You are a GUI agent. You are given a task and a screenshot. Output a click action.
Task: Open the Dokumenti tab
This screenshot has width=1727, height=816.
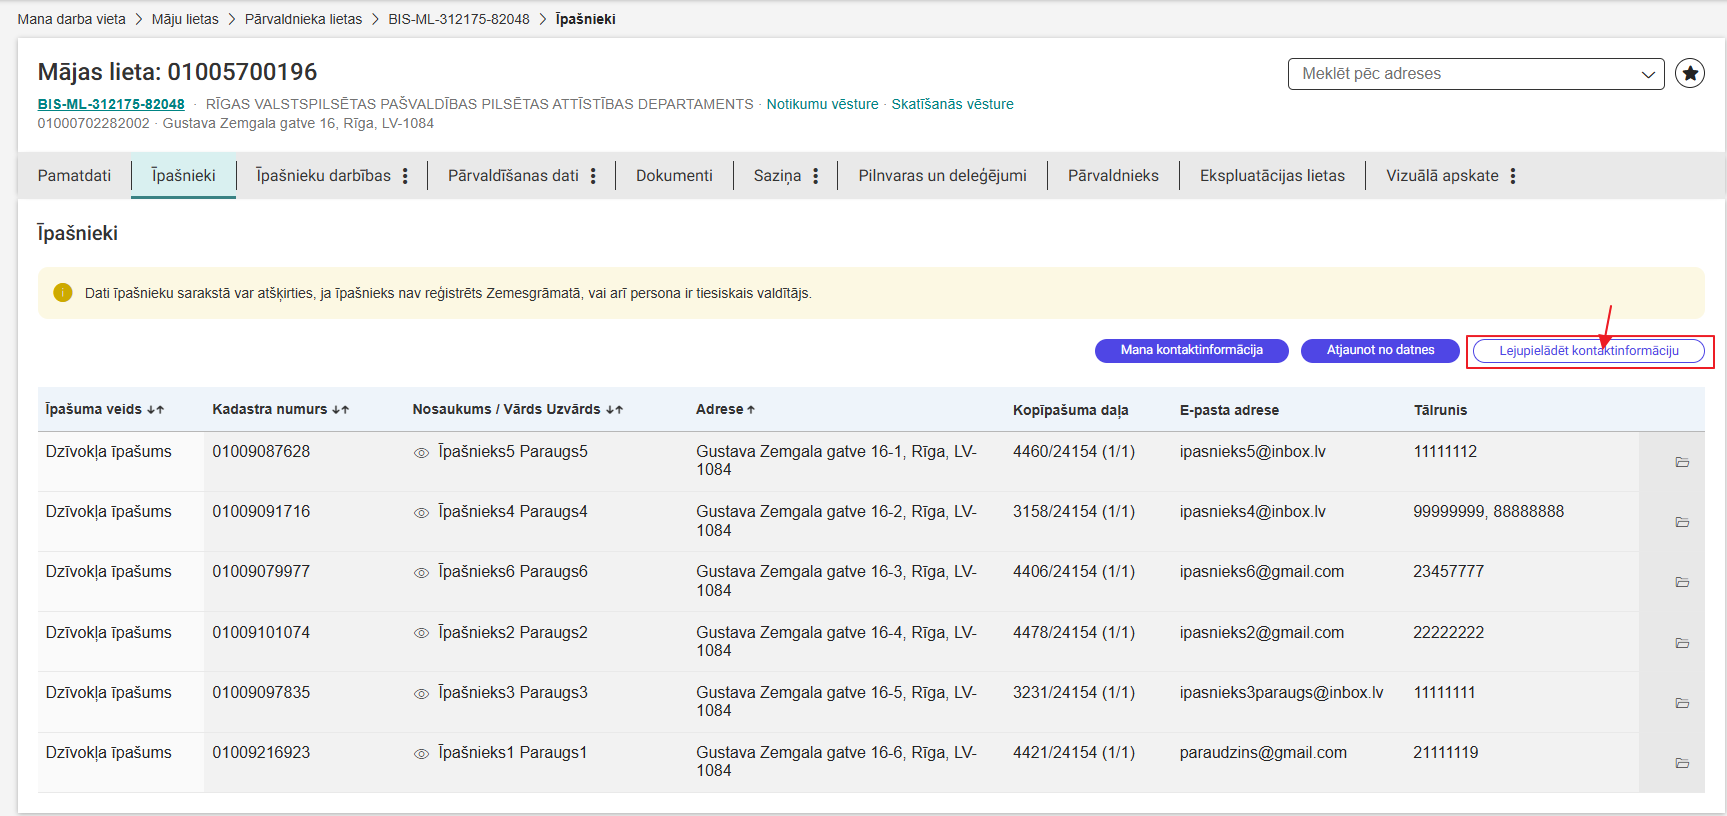[674, 176]
